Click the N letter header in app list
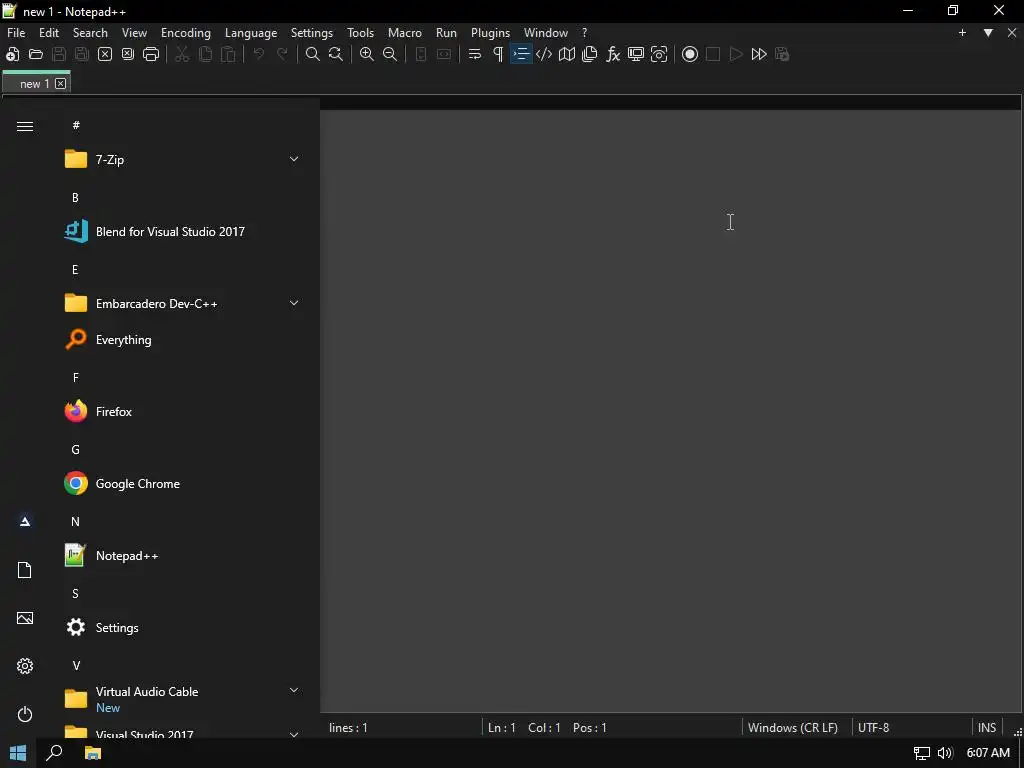The width and height of the screenshot is (1024, 768). click(x=75, y=522)
